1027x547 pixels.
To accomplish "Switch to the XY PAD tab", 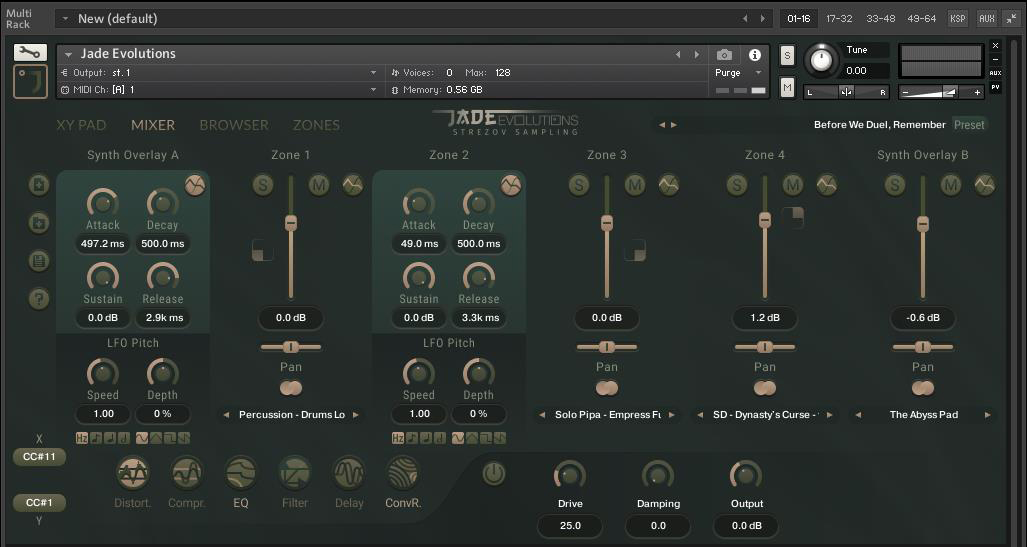I will (x=81, y=125).
